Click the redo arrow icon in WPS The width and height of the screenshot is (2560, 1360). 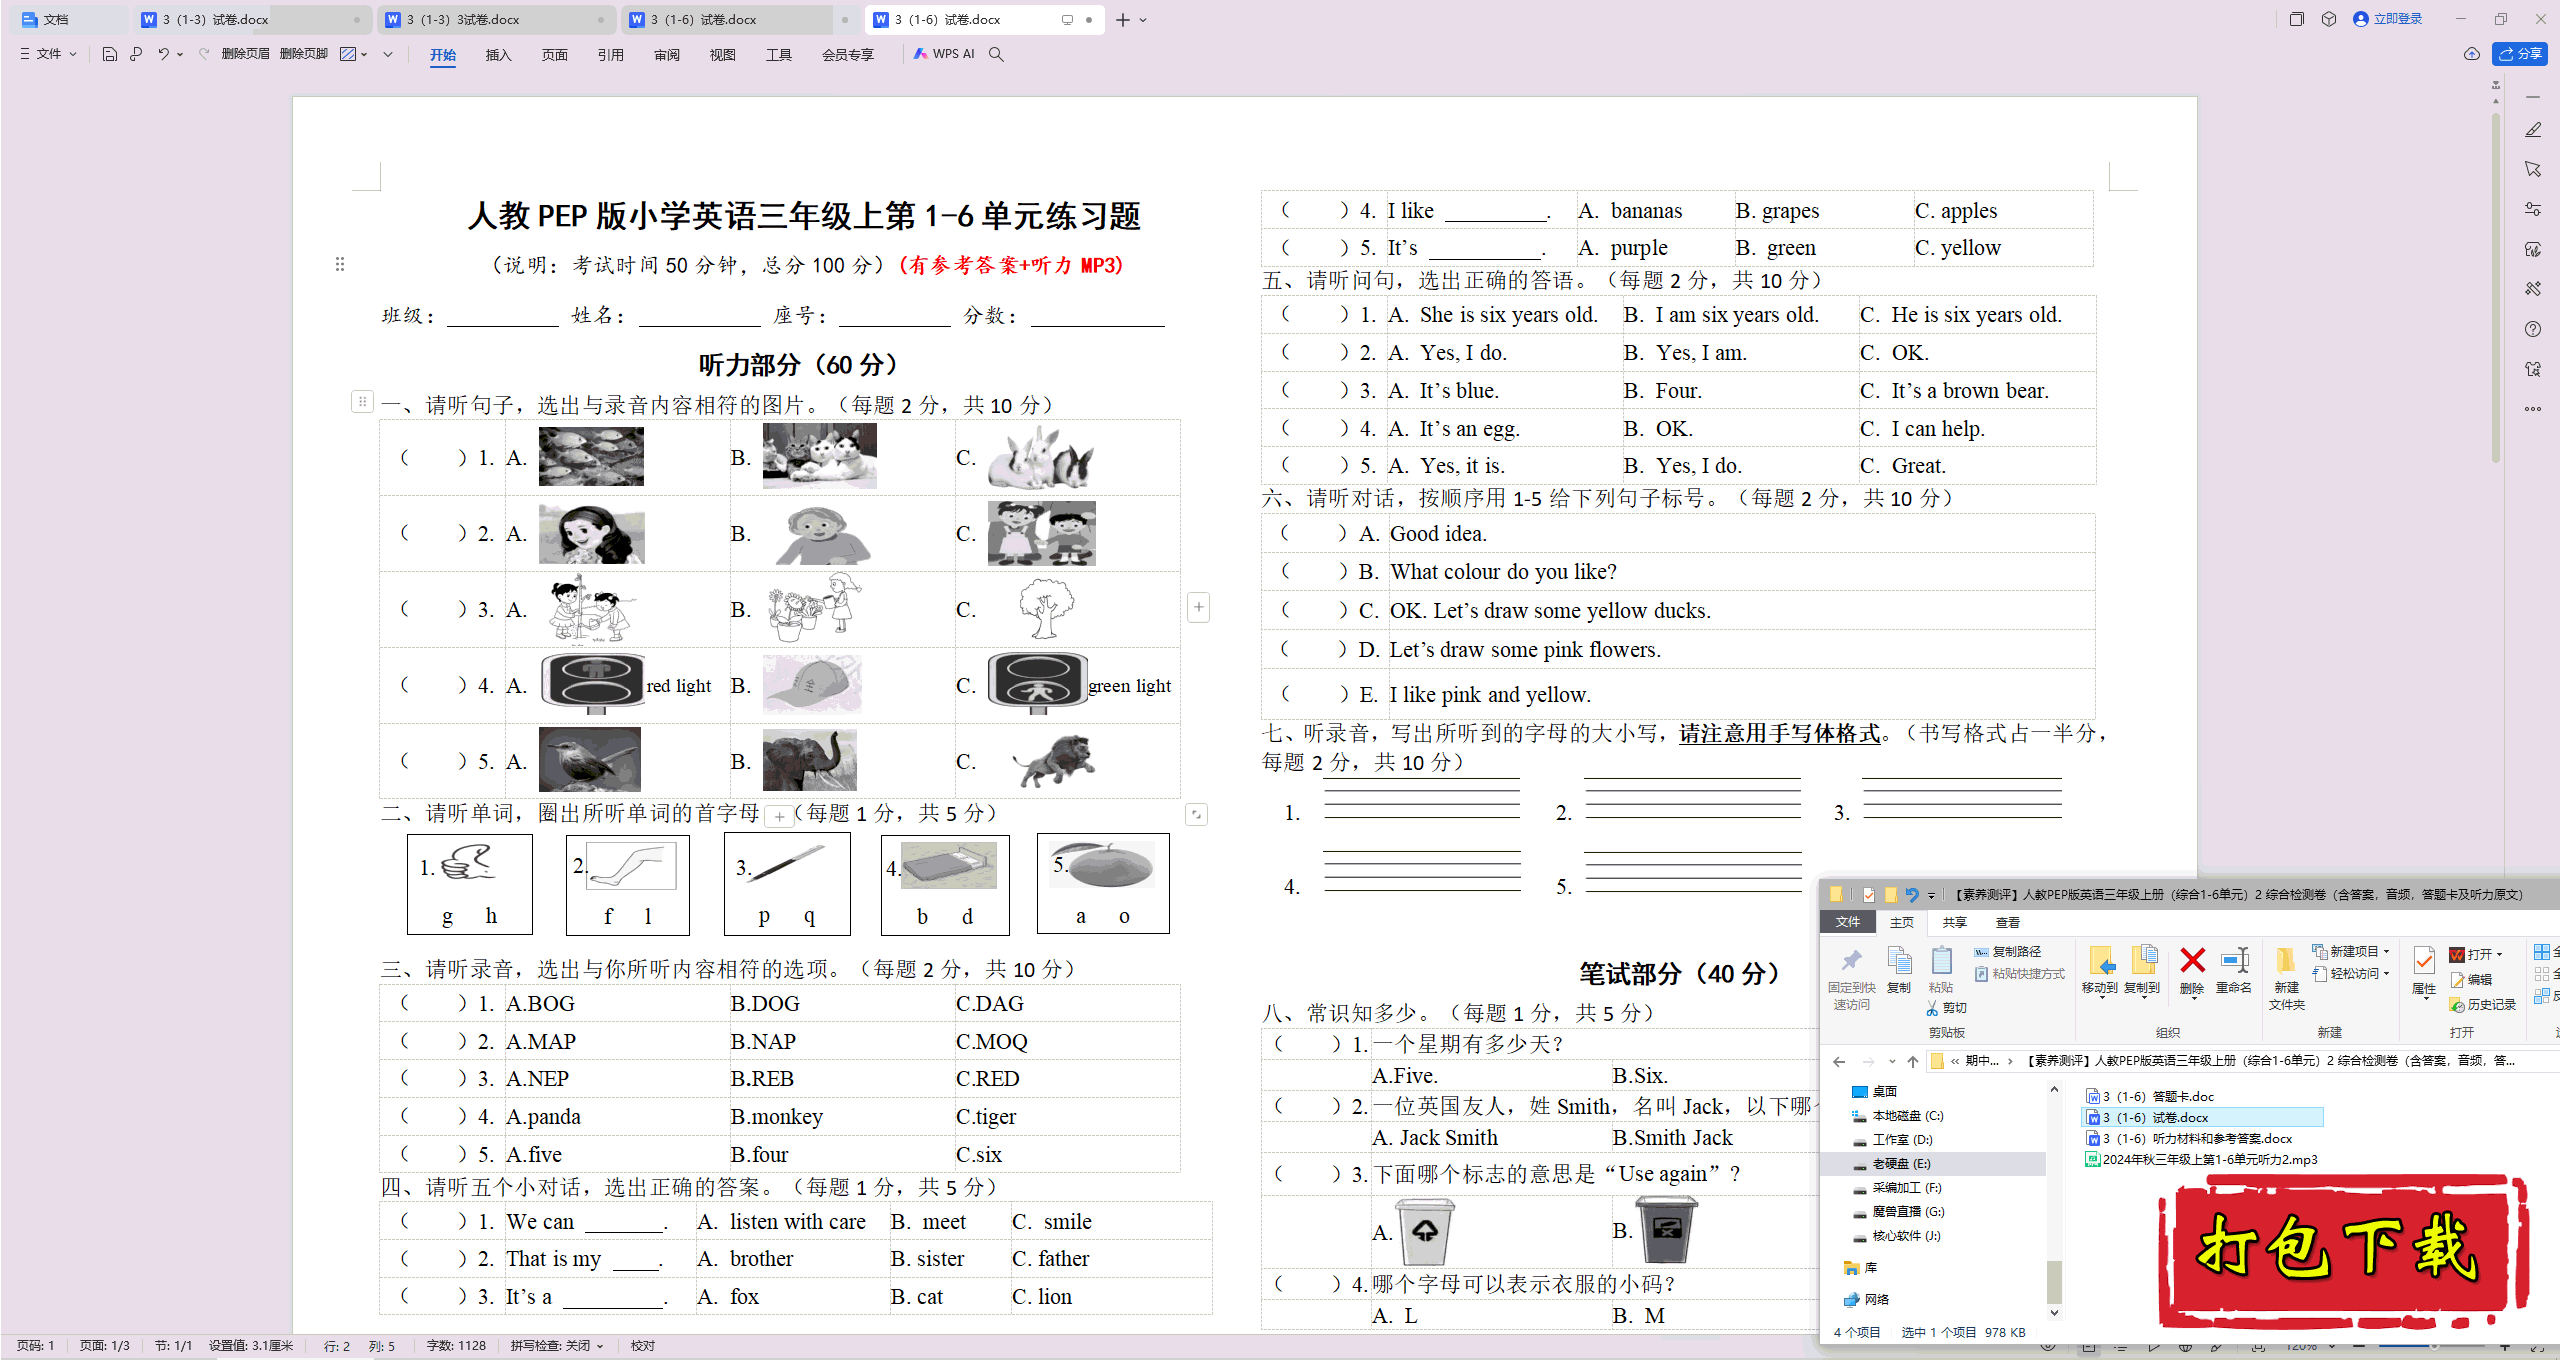pos(204,54)
